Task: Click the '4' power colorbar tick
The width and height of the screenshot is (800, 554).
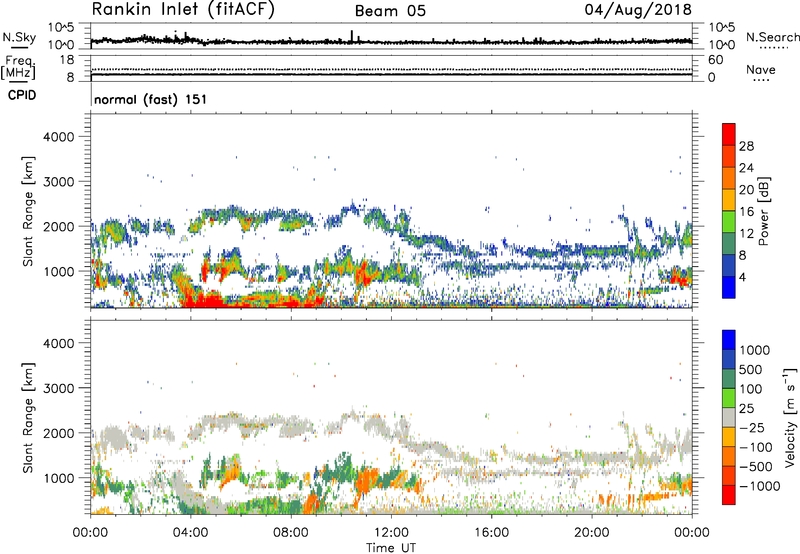Action: (742, 277)
